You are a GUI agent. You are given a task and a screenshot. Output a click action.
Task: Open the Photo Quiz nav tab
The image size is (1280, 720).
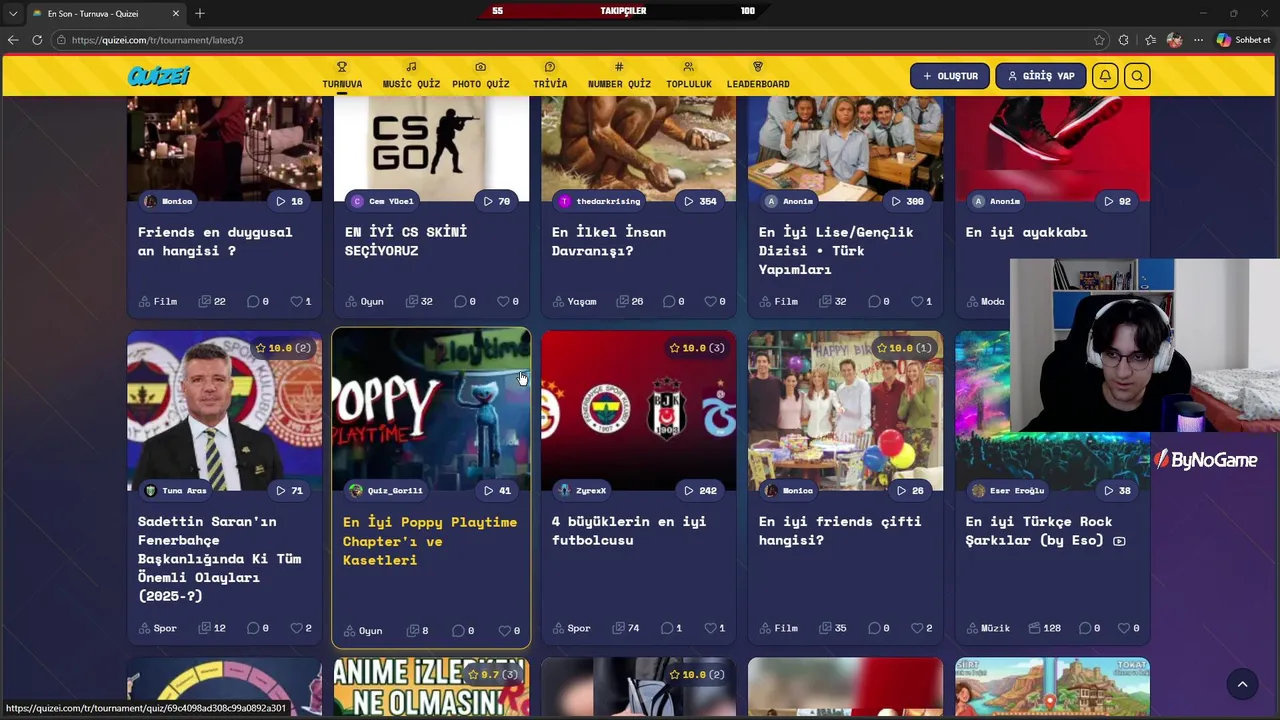[x=480, y=76]
